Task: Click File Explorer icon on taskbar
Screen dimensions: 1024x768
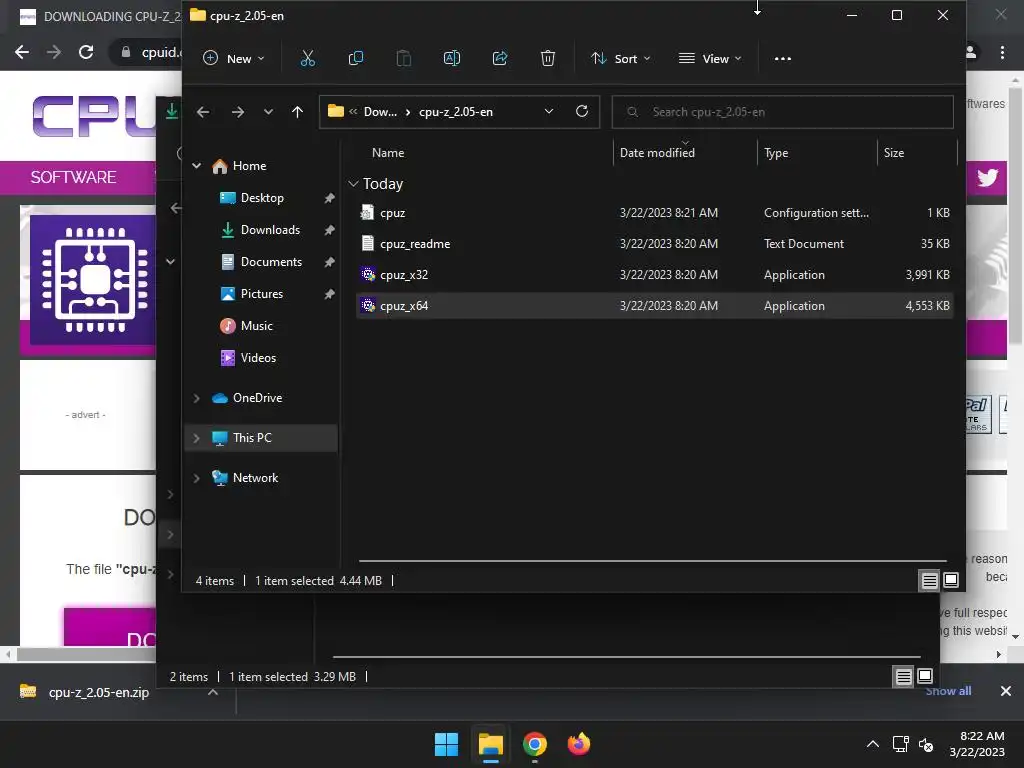Action: (x=490, y=744)
